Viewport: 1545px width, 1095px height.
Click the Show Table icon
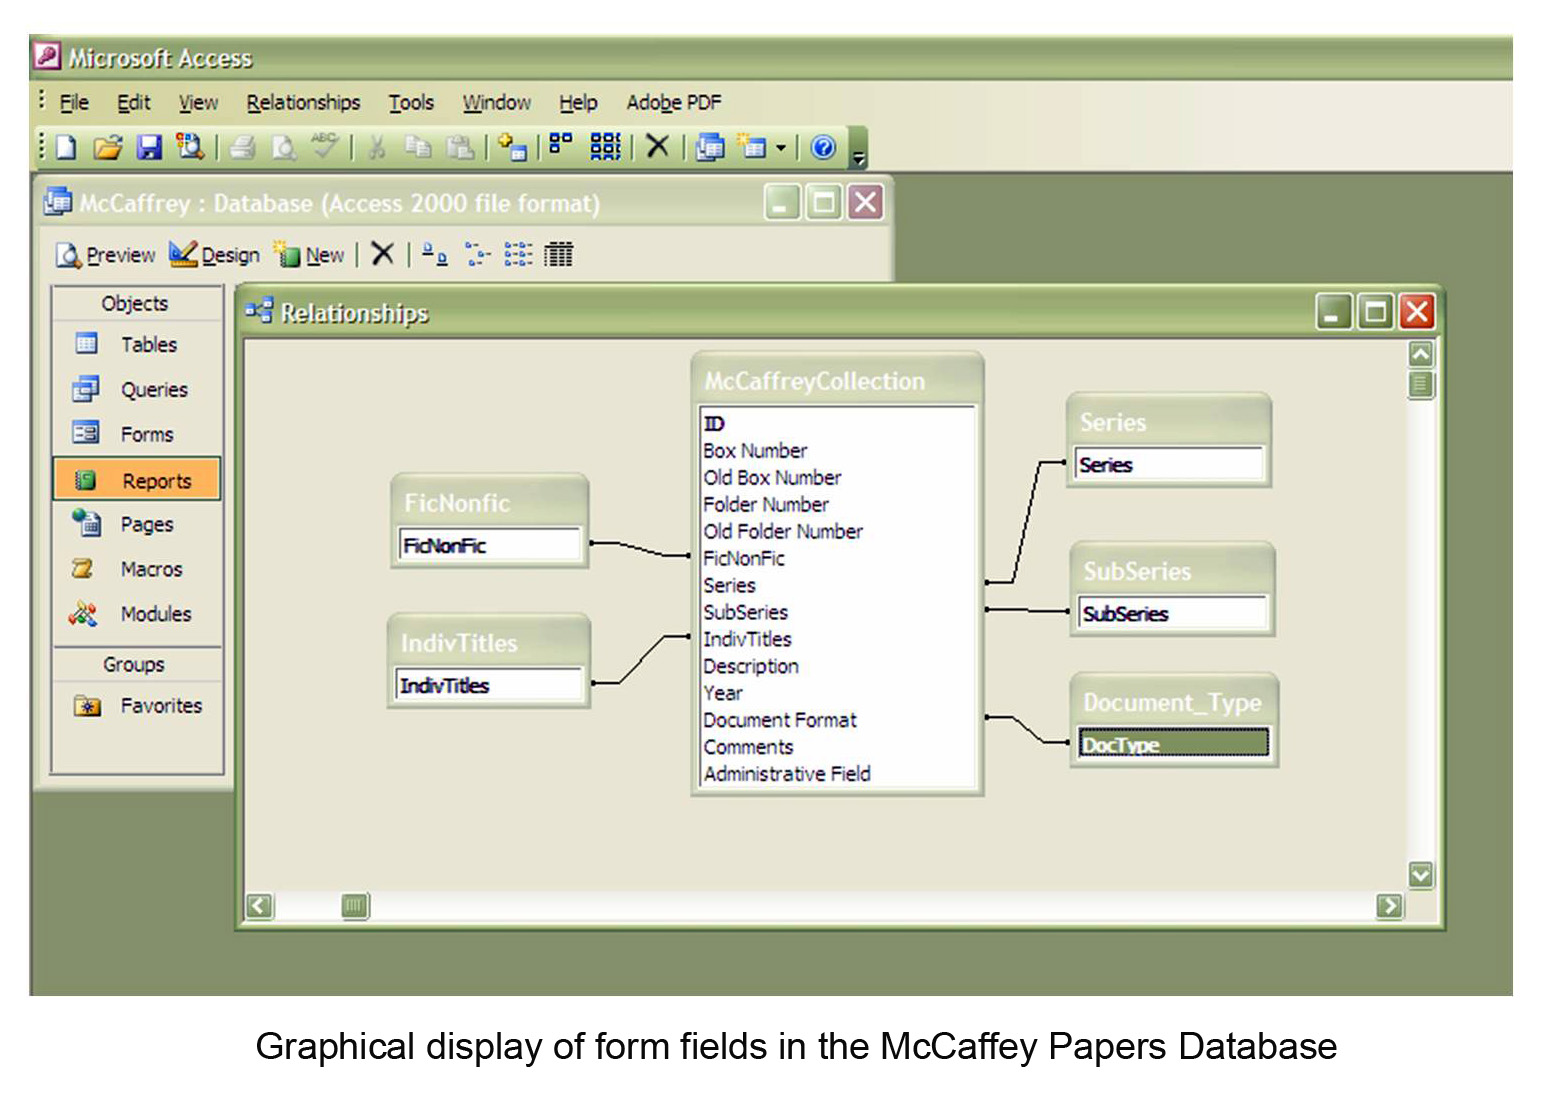(x=512, y=147)
